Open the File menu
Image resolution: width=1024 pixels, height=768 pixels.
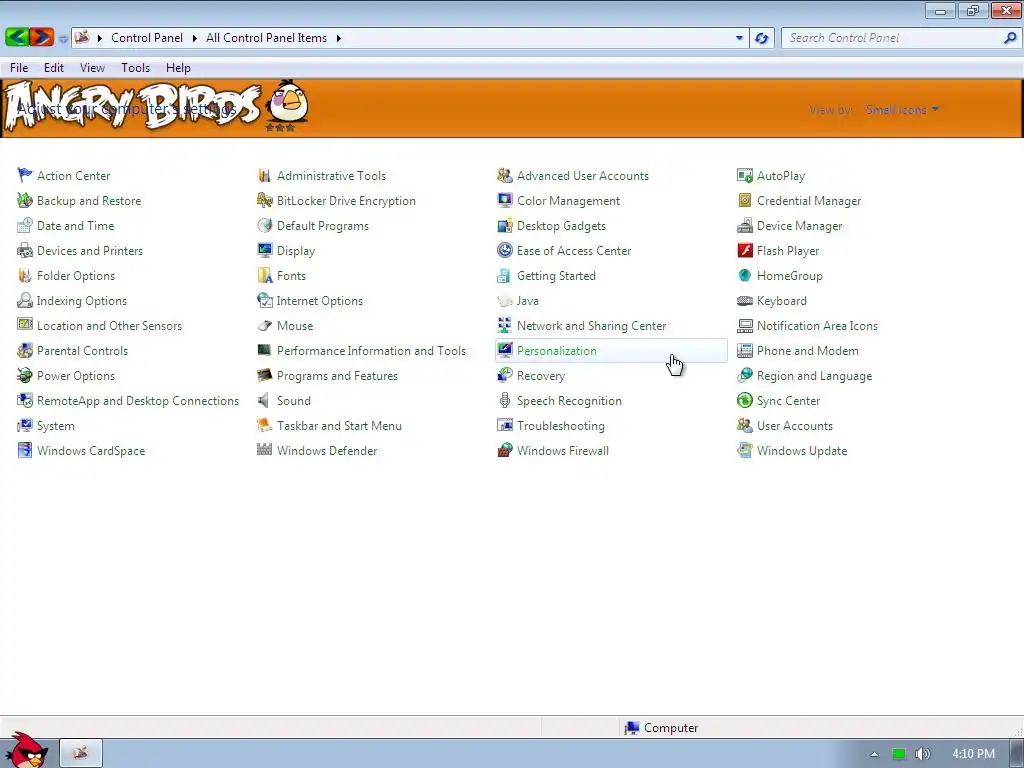point(19,67)
